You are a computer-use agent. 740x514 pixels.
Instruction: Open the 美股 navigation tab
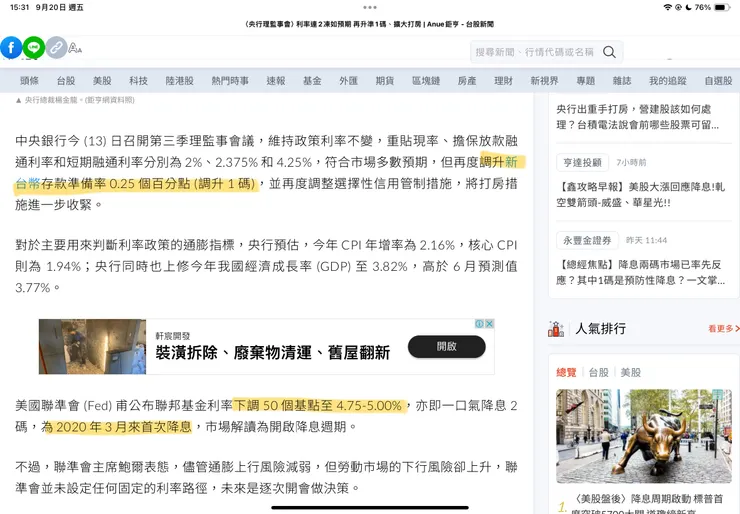[x=102, y=81]
